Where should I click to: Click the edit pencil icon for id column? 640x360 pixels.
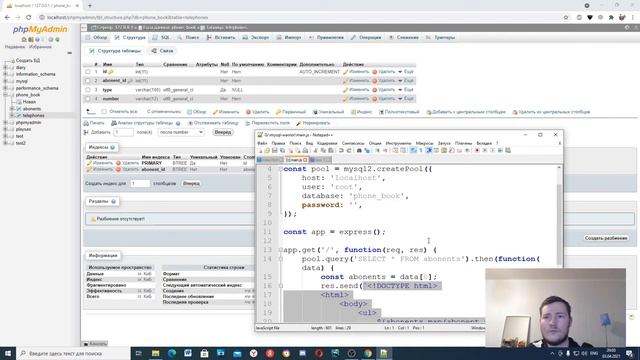pyautogui.click(x=346, y=72)
